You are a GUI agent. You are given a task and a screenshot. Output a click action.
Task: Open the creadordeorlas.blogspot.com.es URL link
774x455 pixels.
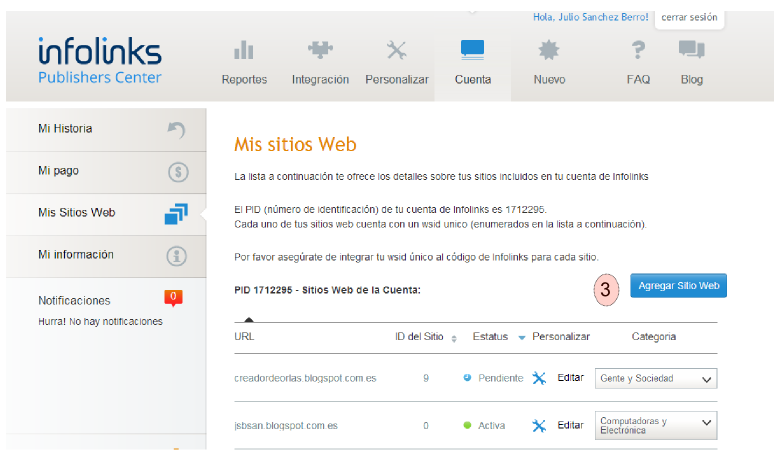[305, 379]
